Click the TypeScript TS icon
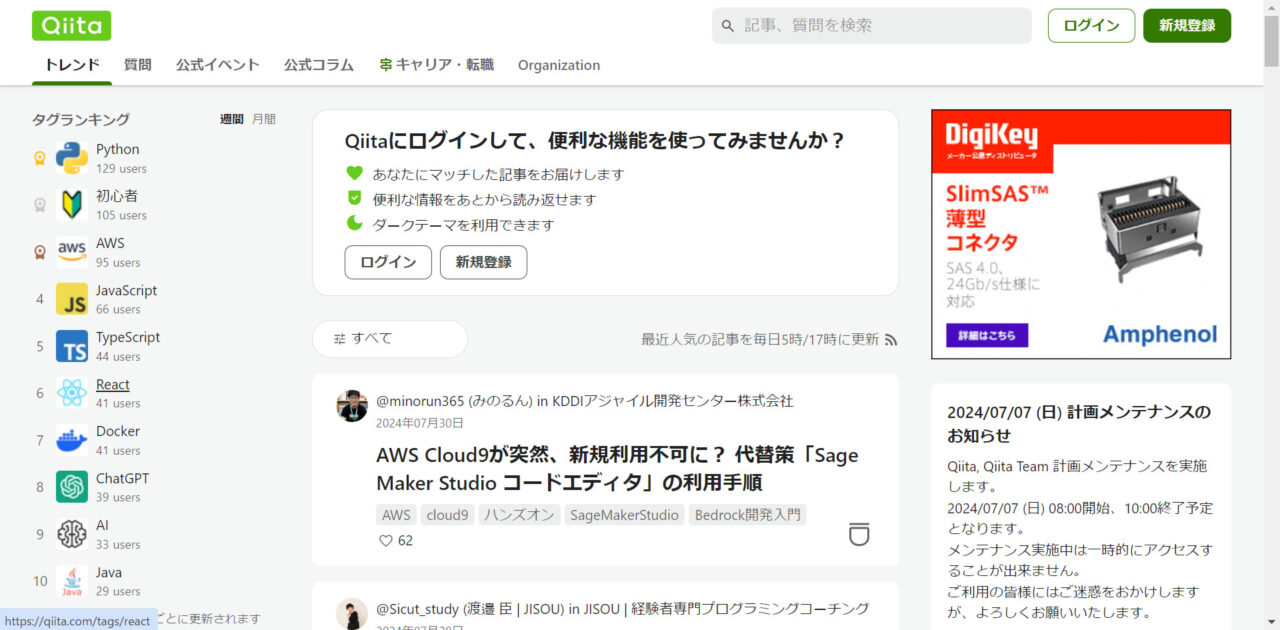This screenshot has height=630, width=1280. pos(71,346)
